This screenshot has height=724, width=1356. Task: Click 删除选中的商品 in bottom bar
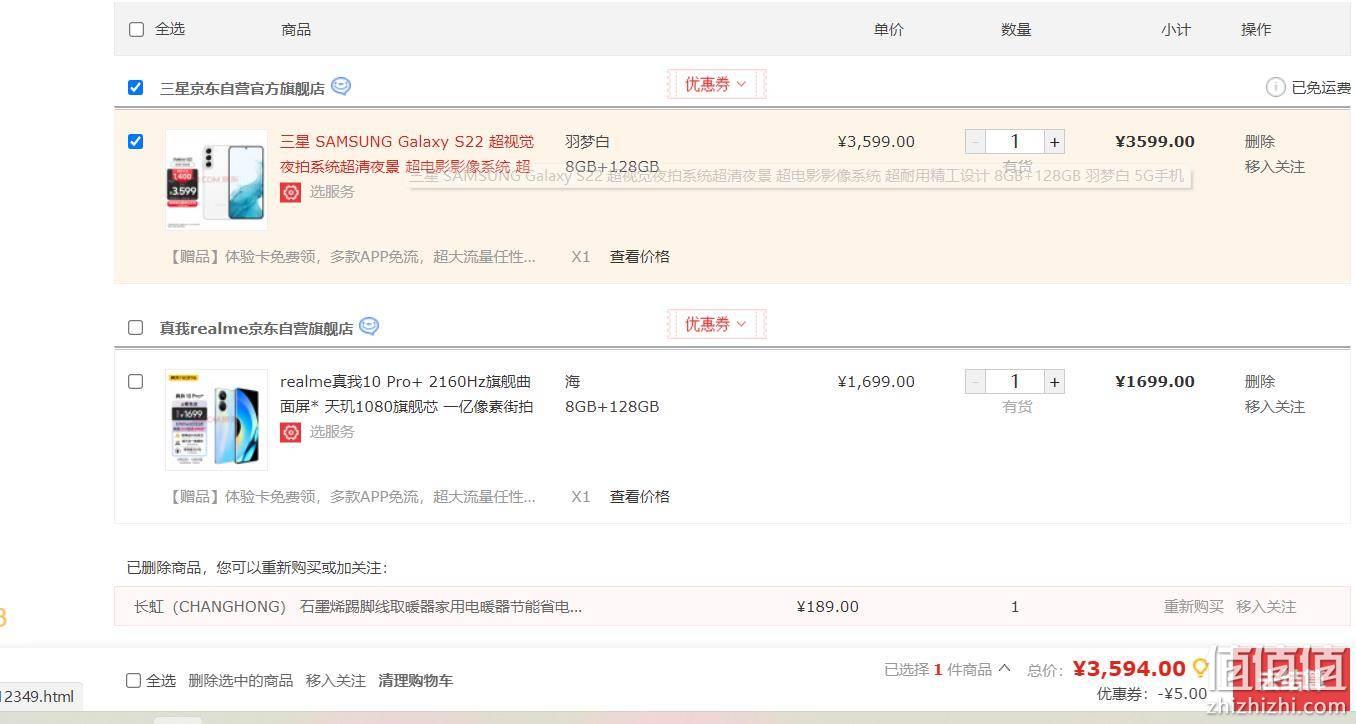241,681
